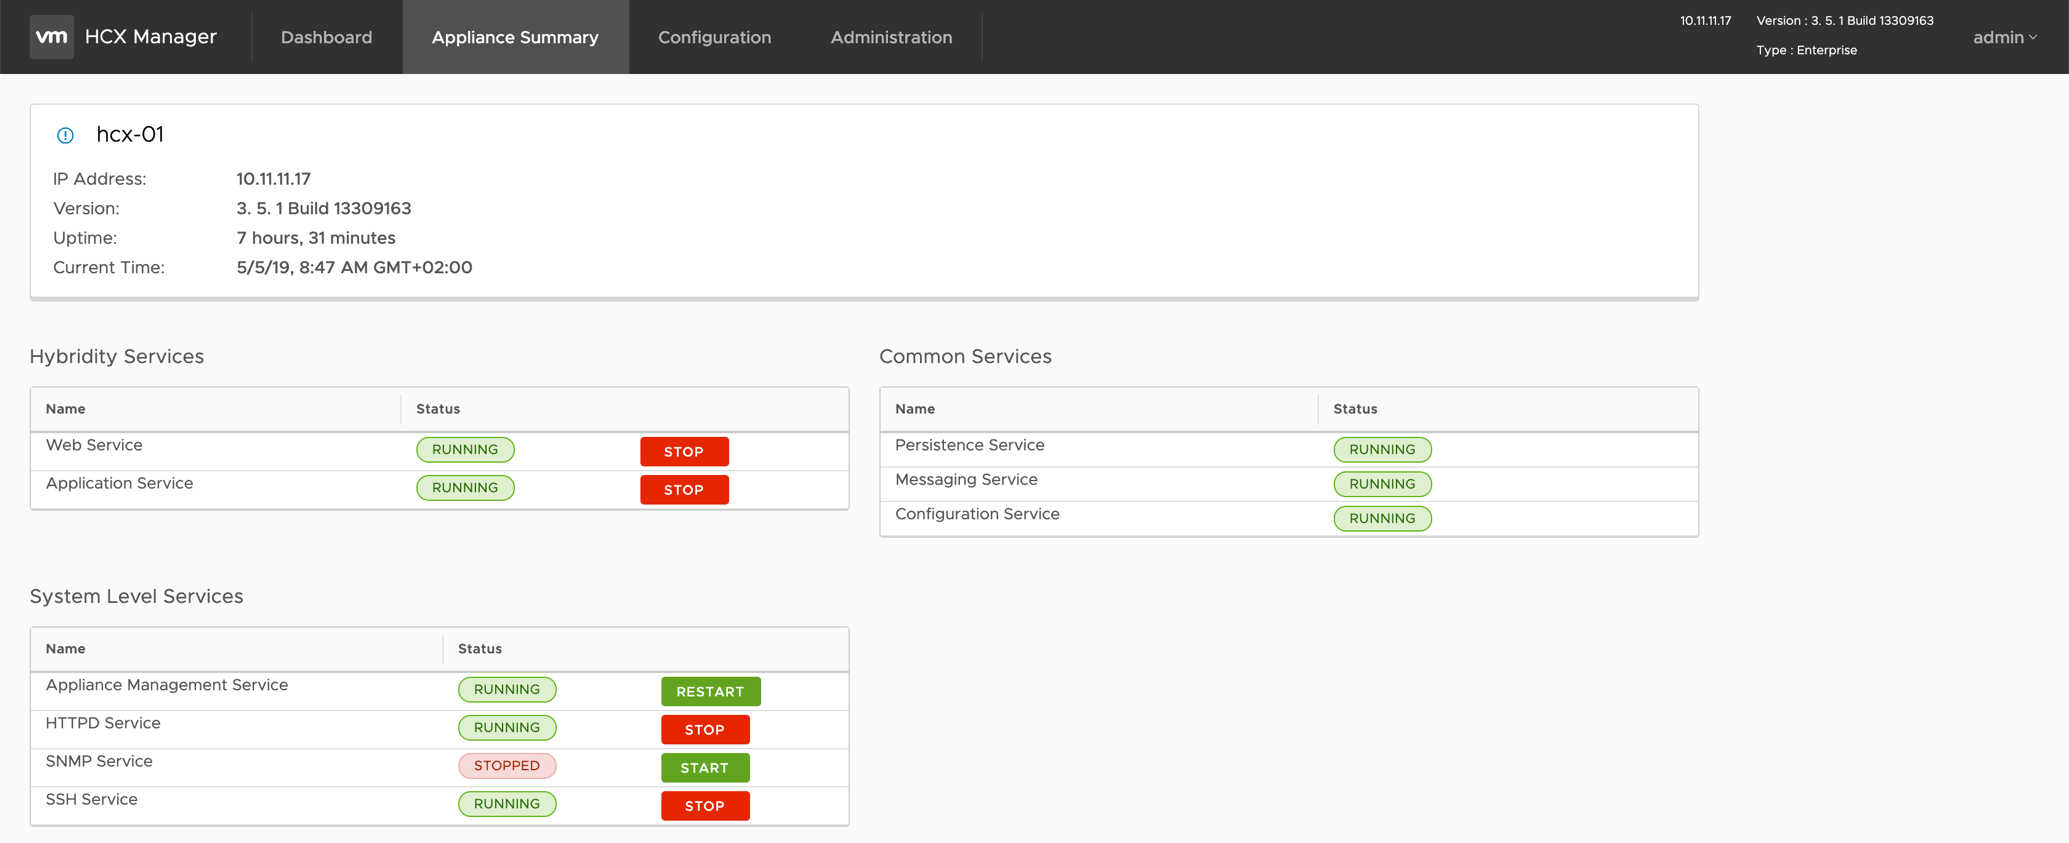Viewport: 2069px width, 843px height.
Task: Restart the Appliance Management Service
Action: point(710,692)
